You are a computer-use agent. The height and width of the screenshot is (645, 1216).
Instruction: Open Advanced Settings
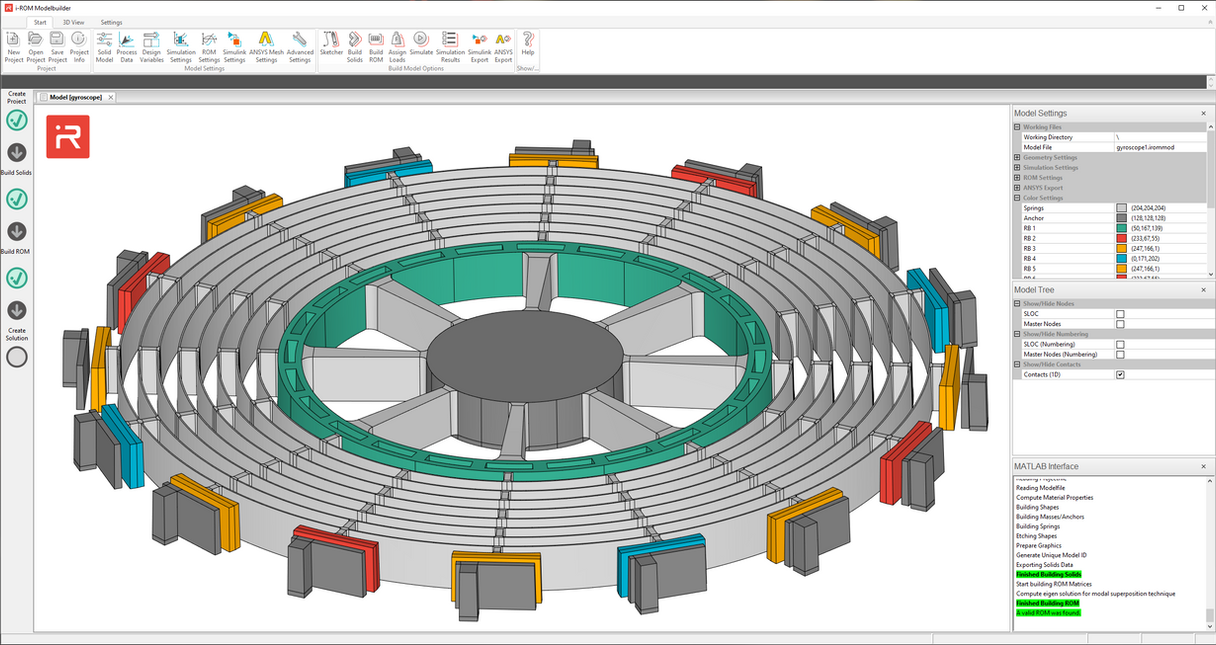(300, 46)
